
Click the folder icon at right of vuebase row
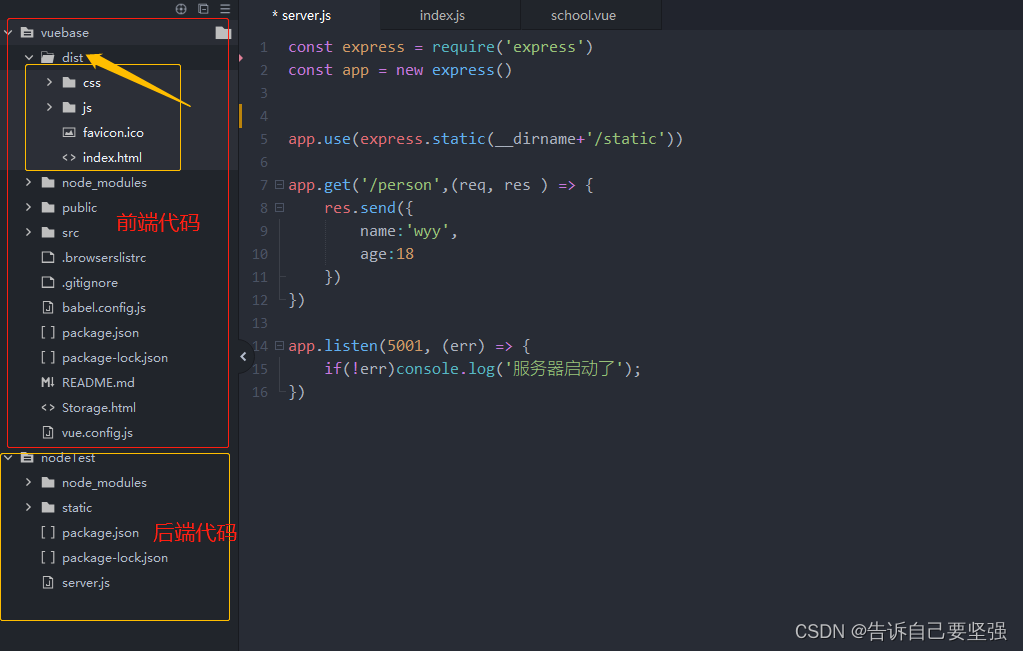point(223,33)
